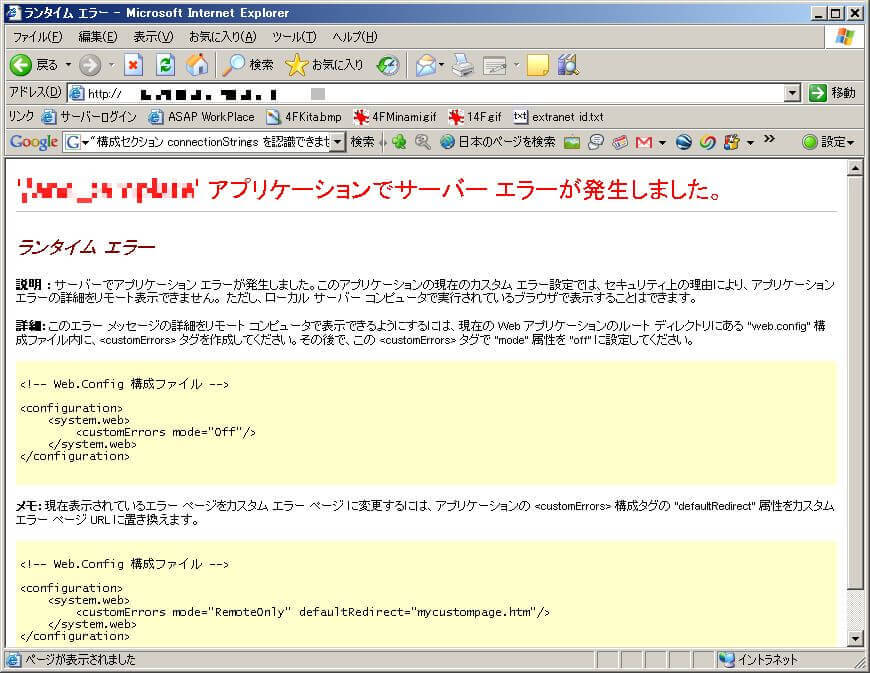
Task: Open Favorites (お気に入り) star button
Action: [x=325, y=65]
